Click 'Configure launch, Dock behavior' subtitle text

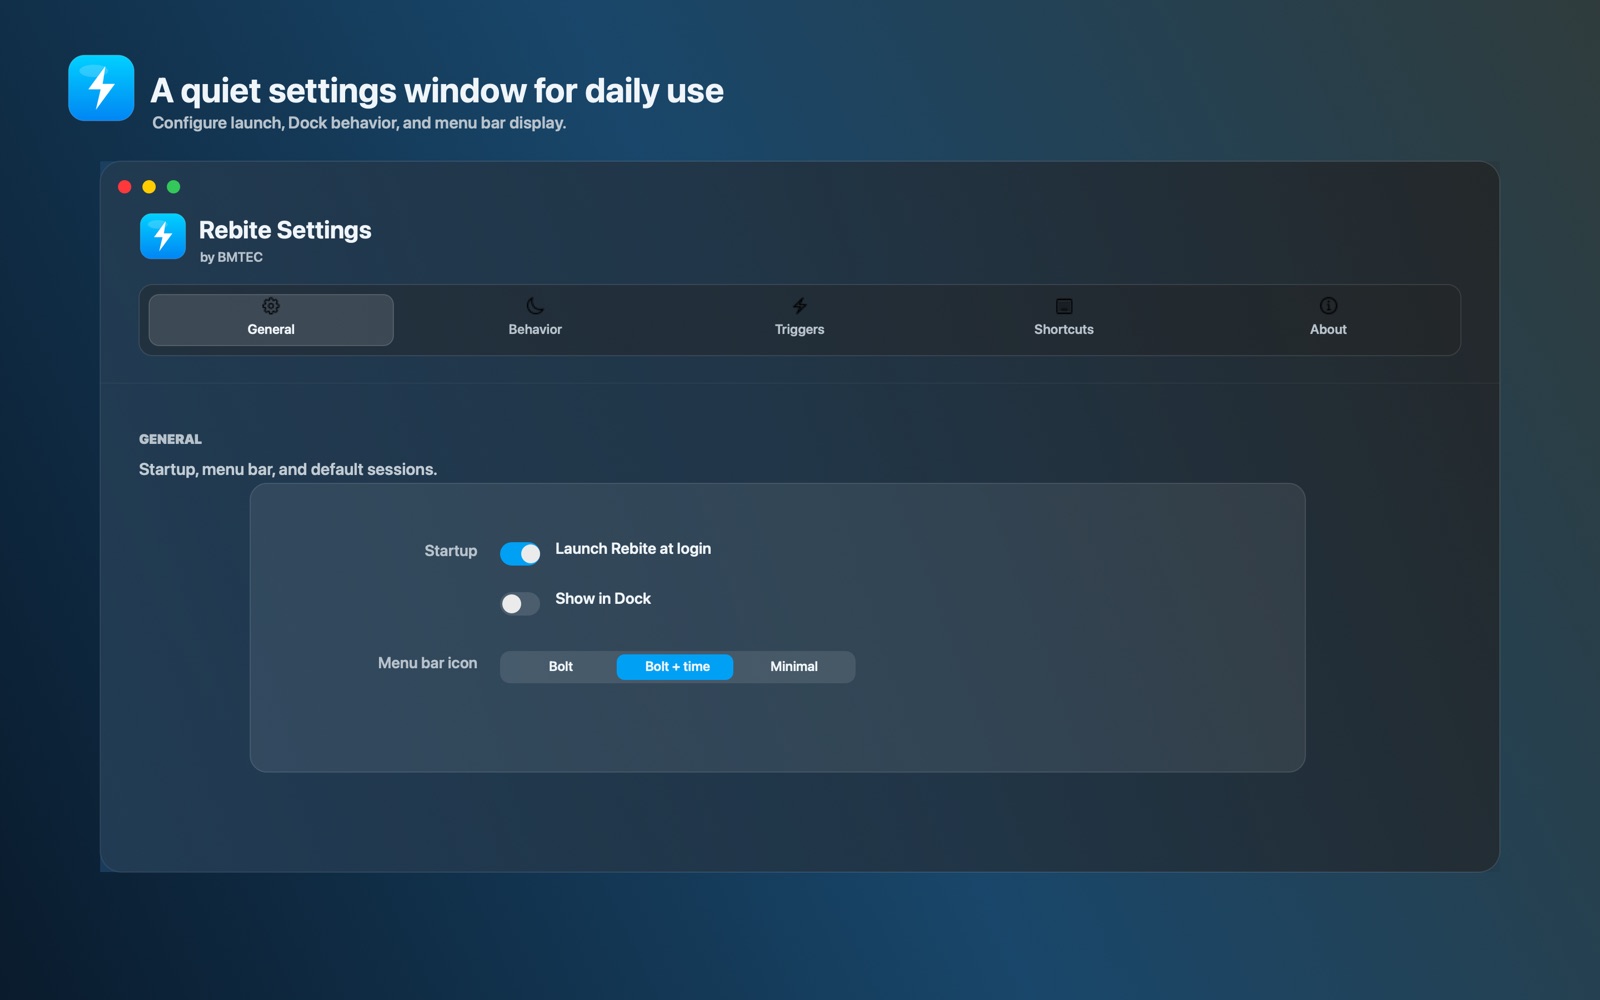(x=359, y=123)
